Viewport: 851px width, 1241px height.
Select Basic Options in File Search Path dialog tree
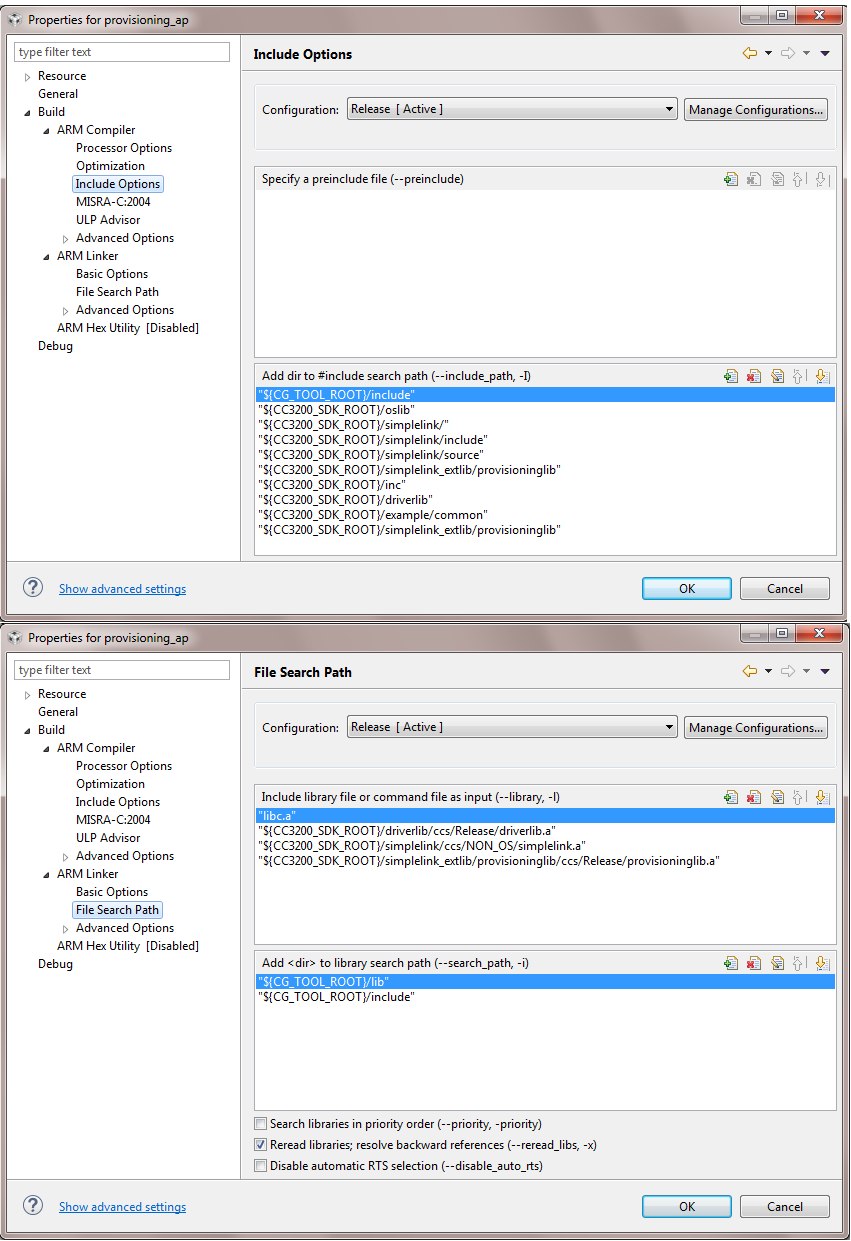coord(112,892)
